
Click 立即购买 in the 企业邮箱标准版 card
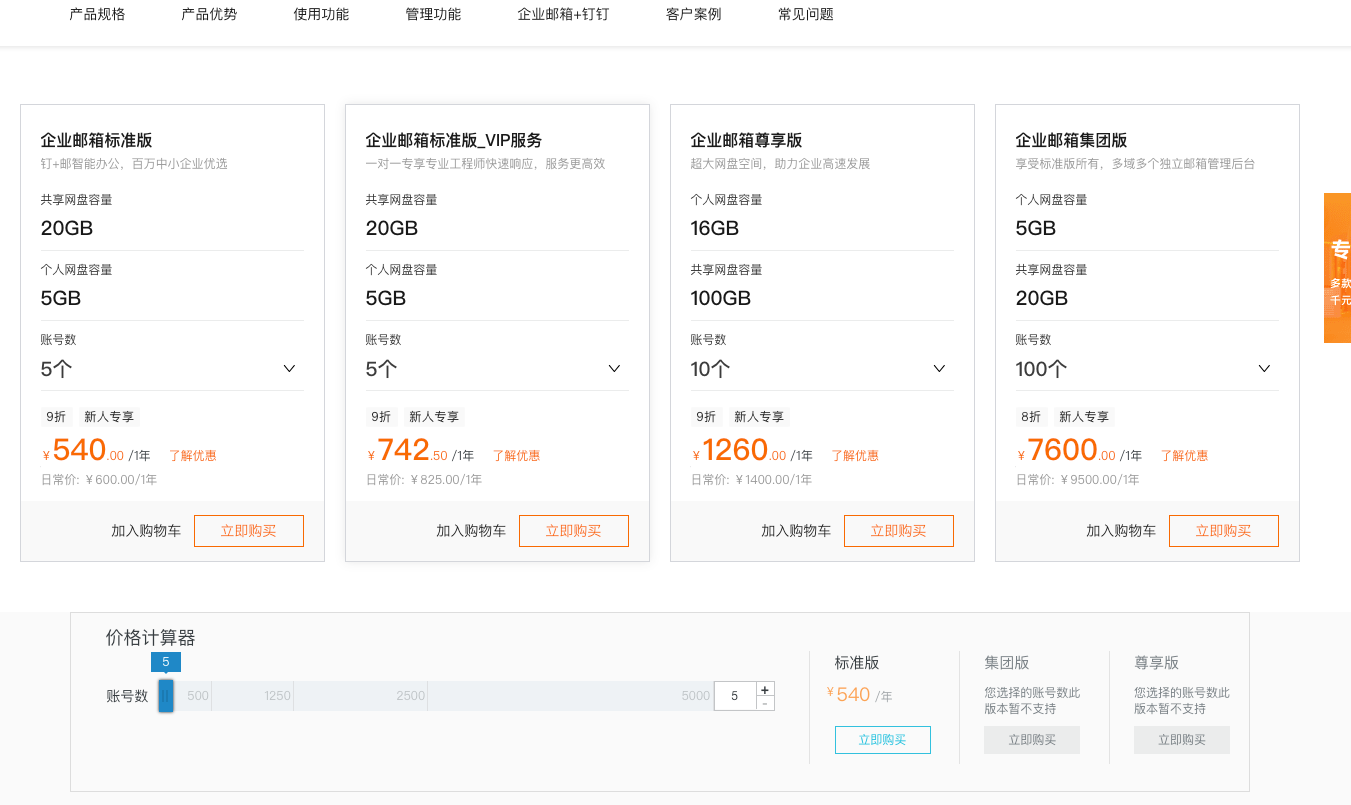pos(249,531)
